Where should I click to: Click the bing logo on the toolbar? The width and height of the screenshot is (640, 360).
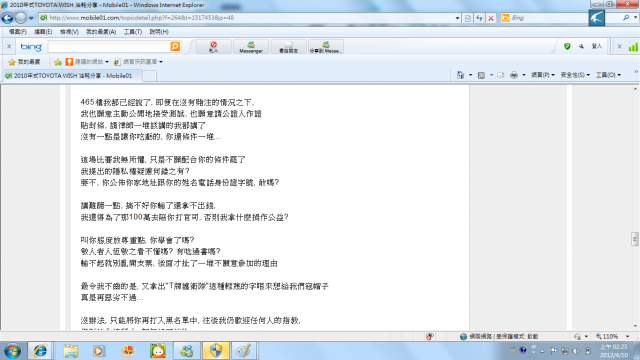click(31, 47)
